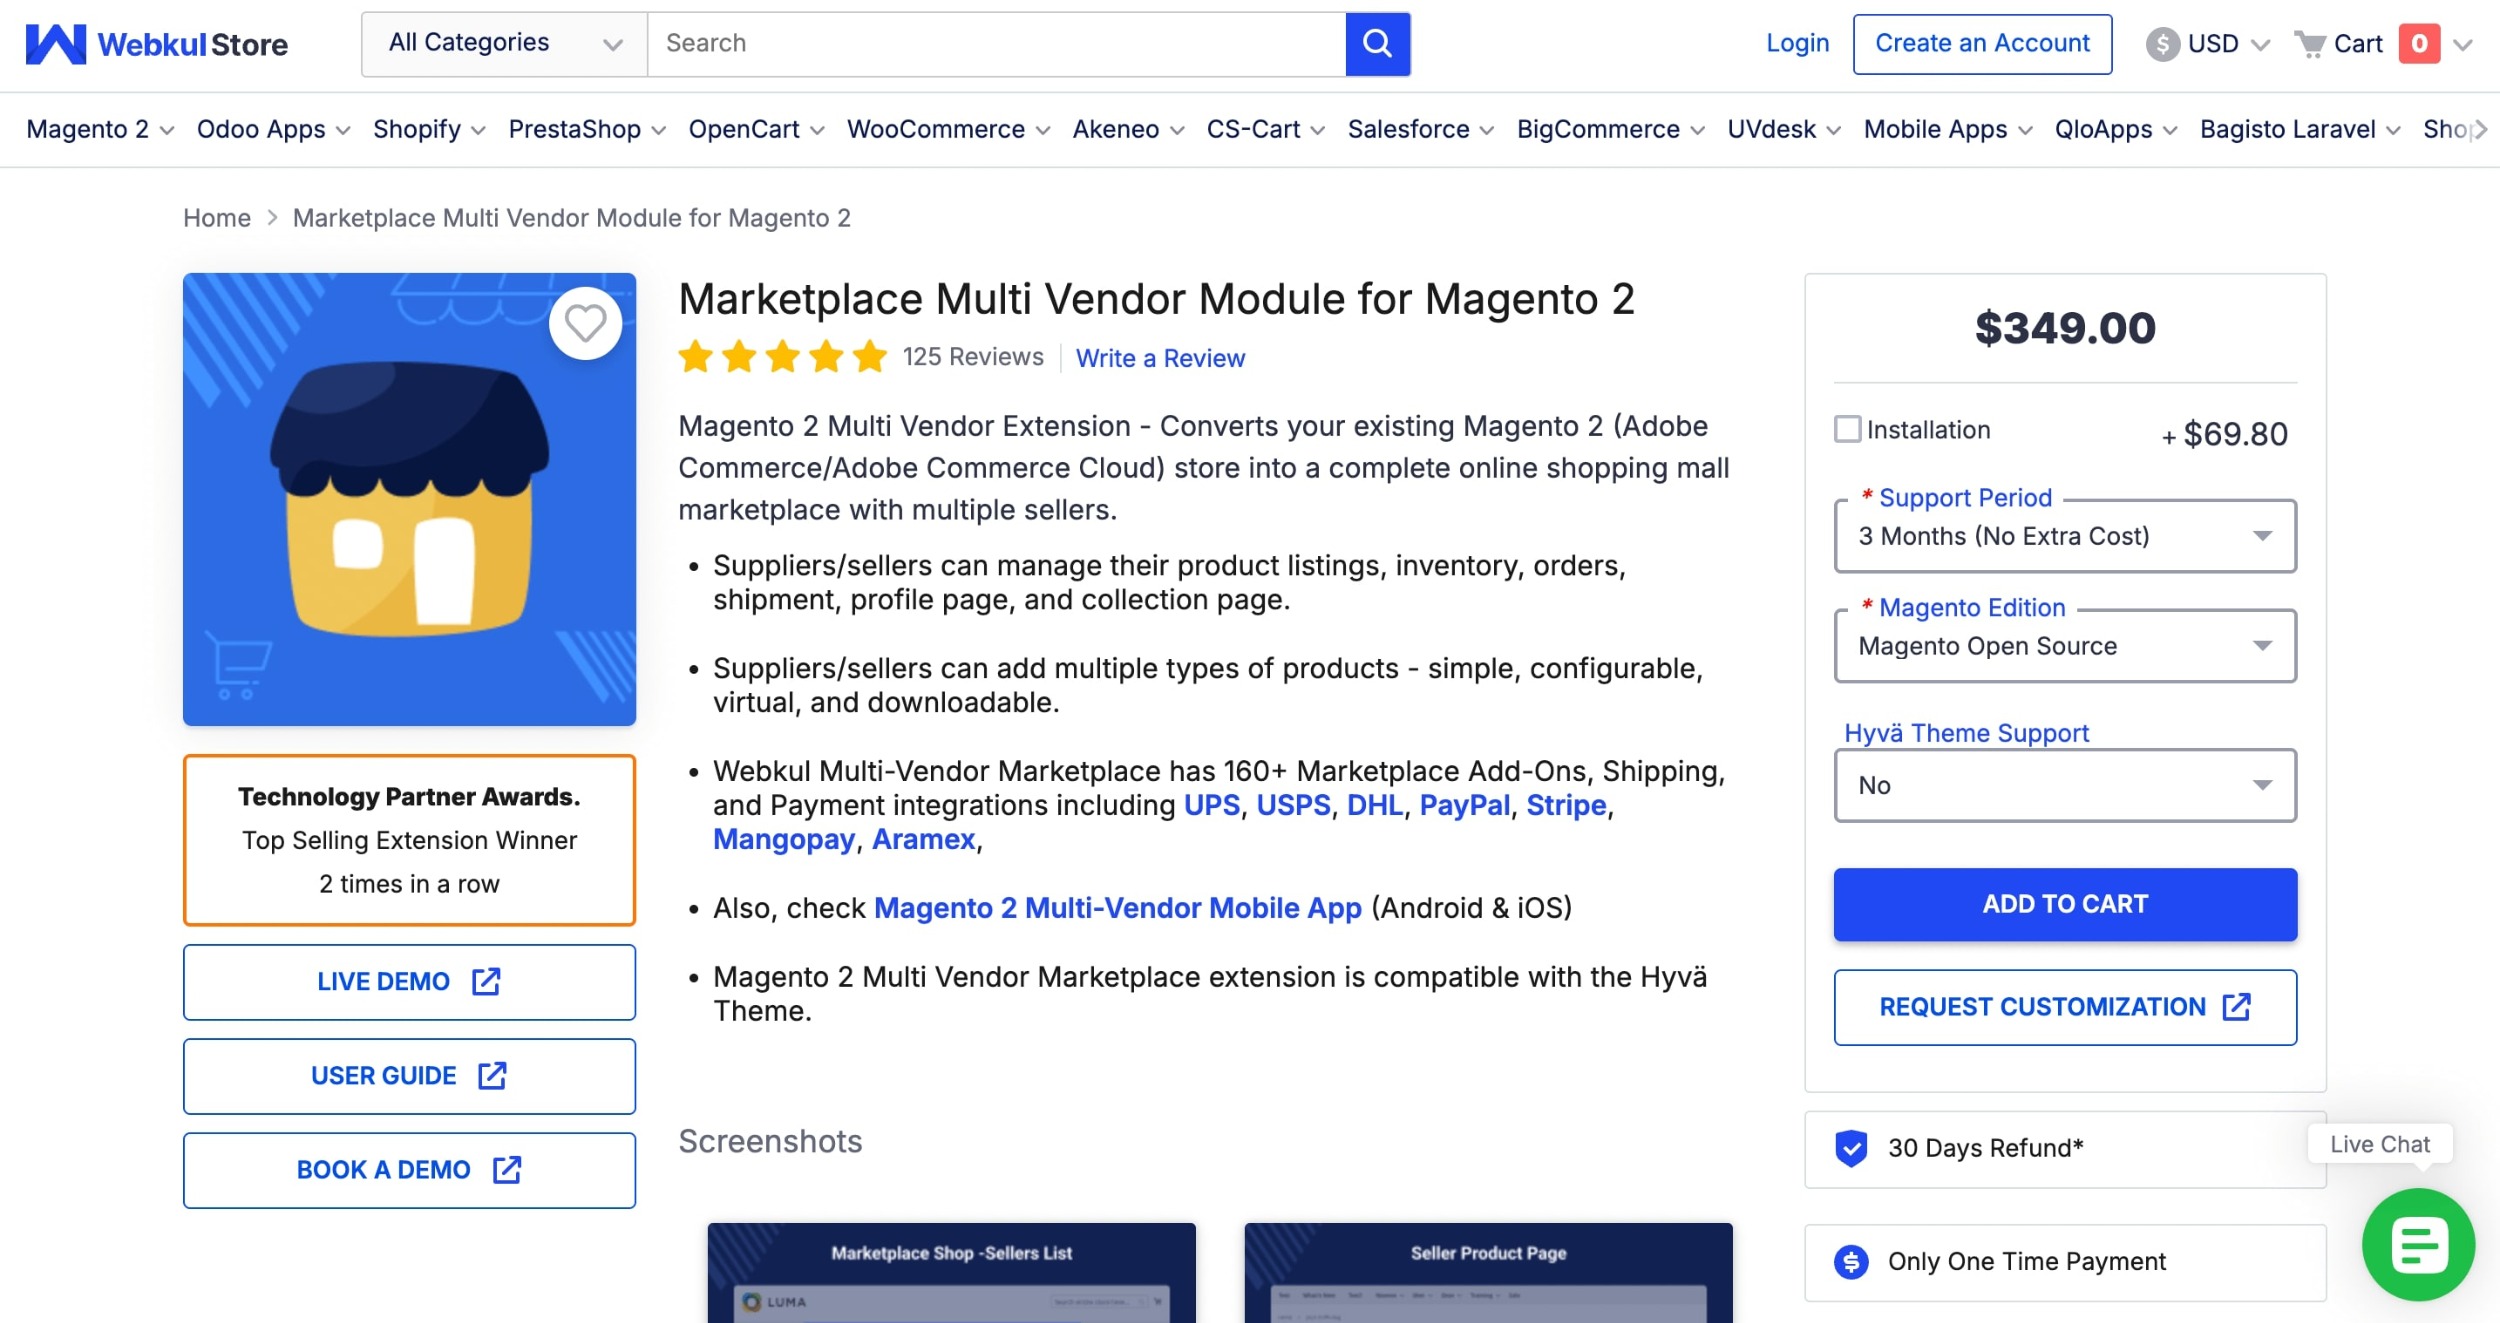Click the dollar currency icon beside USD

point(2162,44)
